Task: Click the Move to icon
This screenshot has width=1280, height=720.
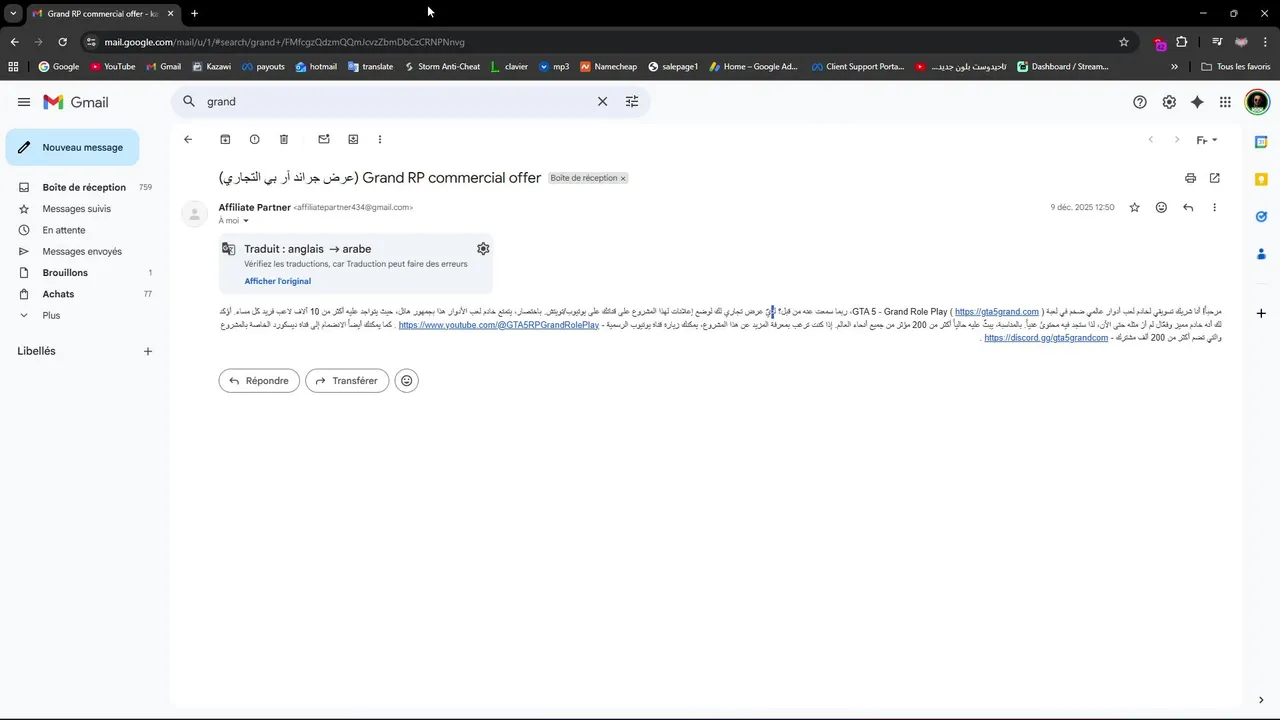Action: [353, 139]
